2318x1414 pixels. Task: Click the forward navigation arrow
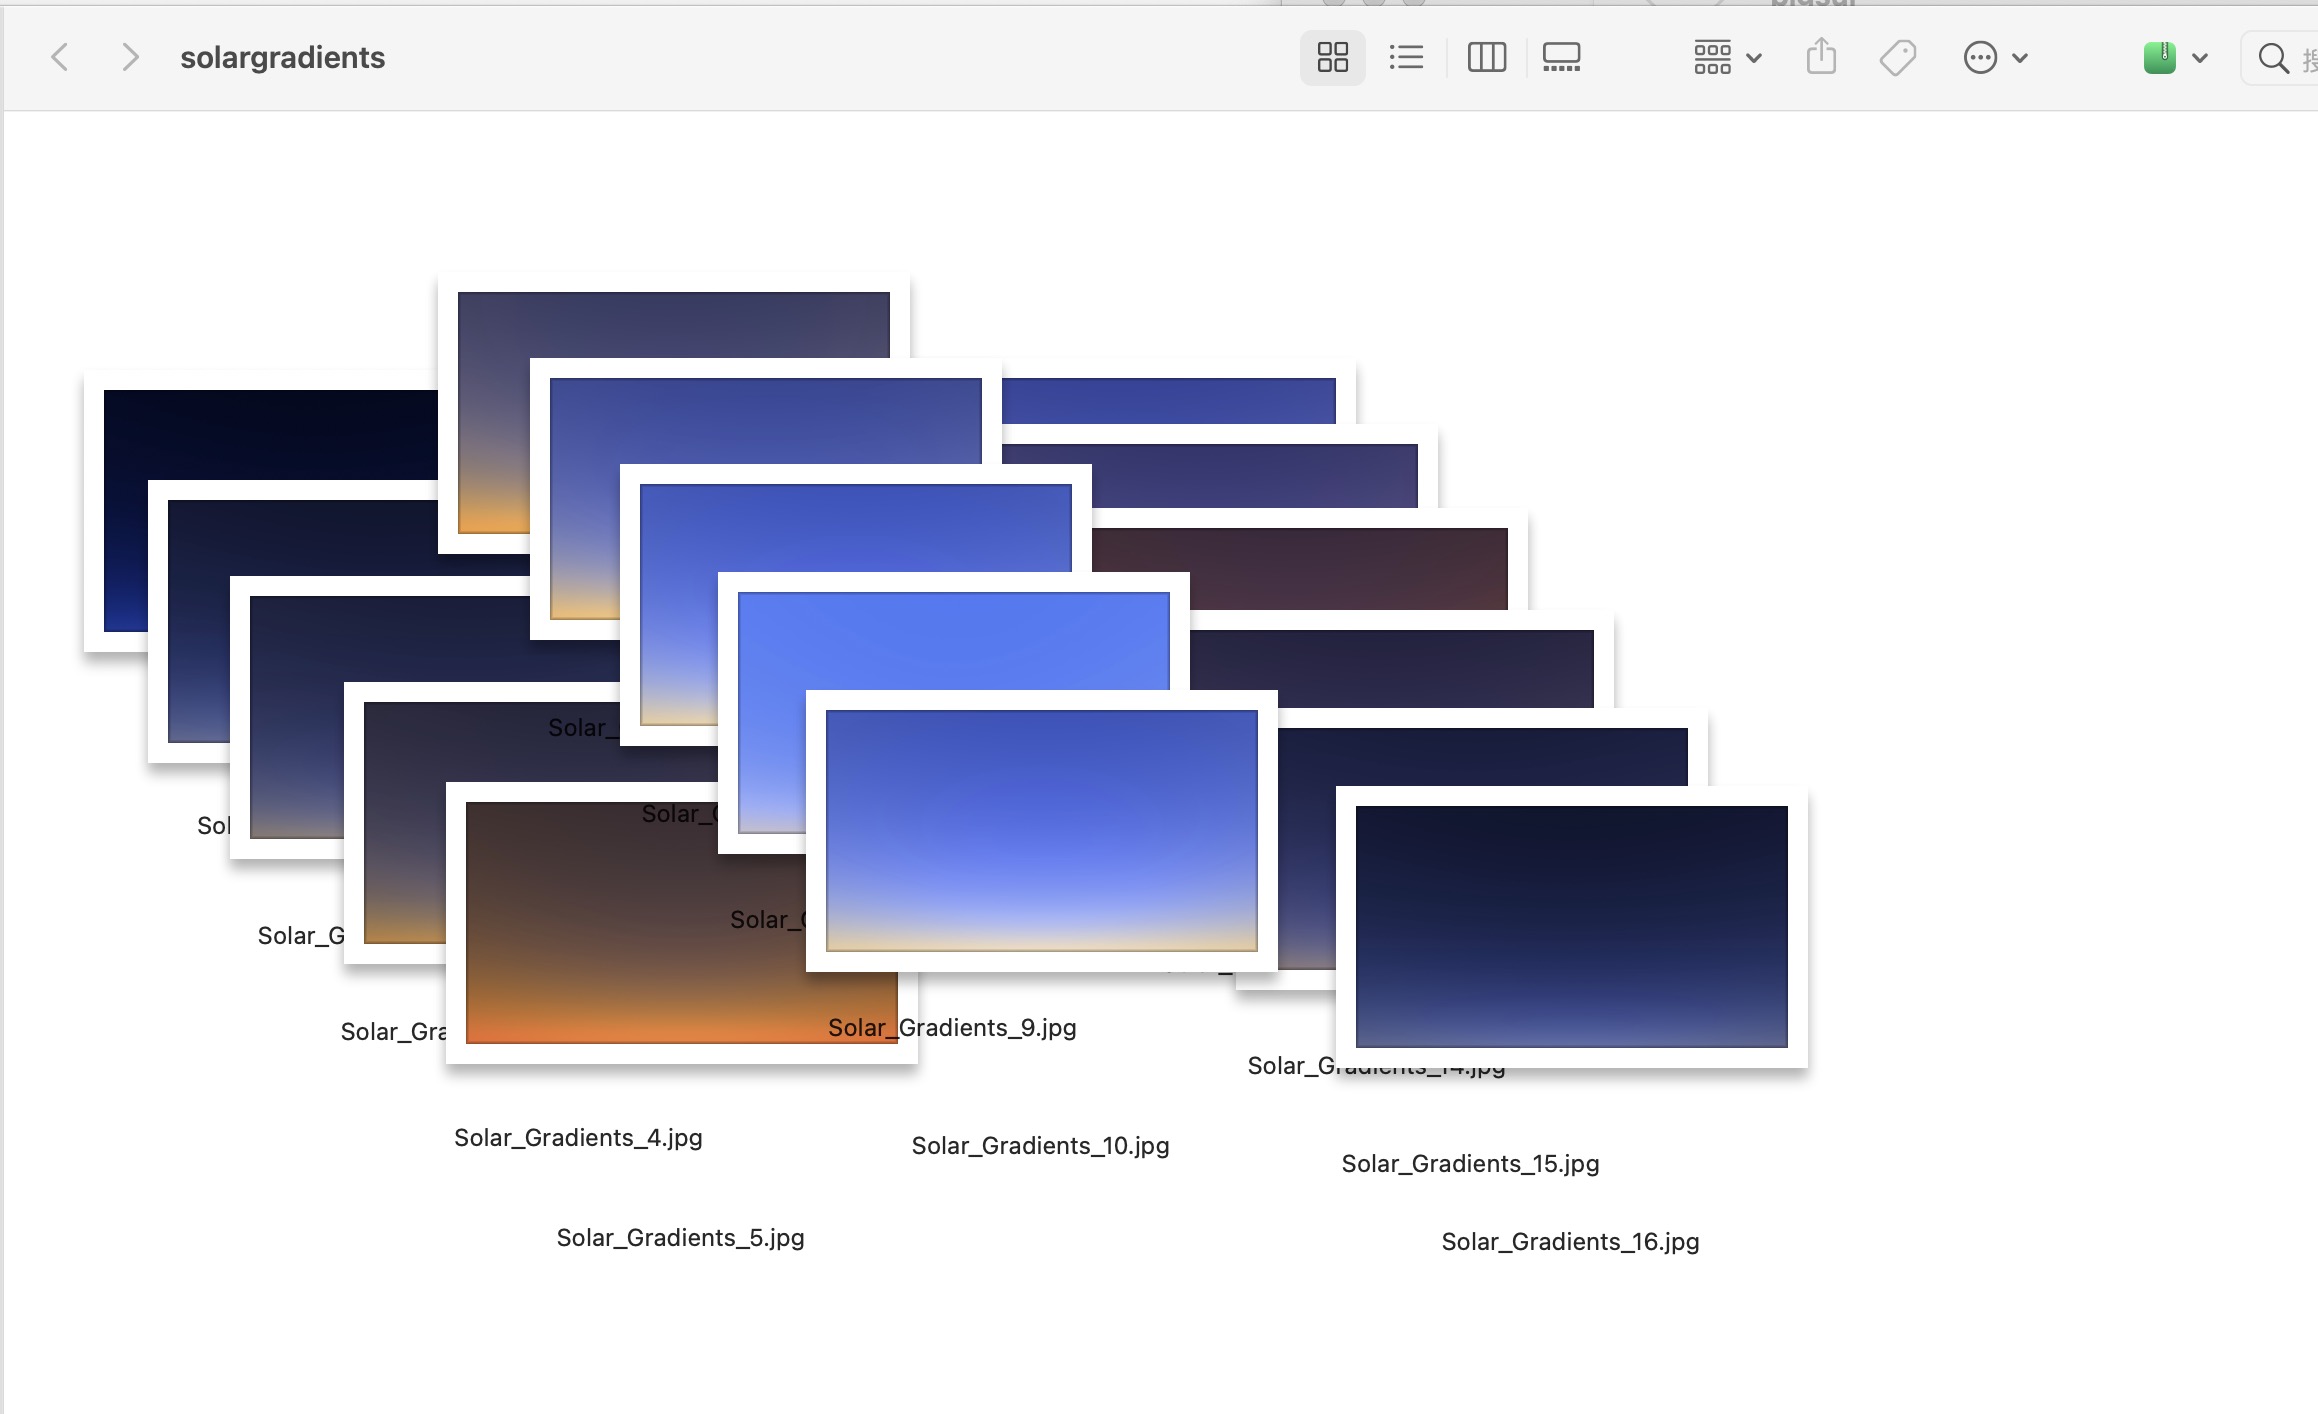(129, 57)
